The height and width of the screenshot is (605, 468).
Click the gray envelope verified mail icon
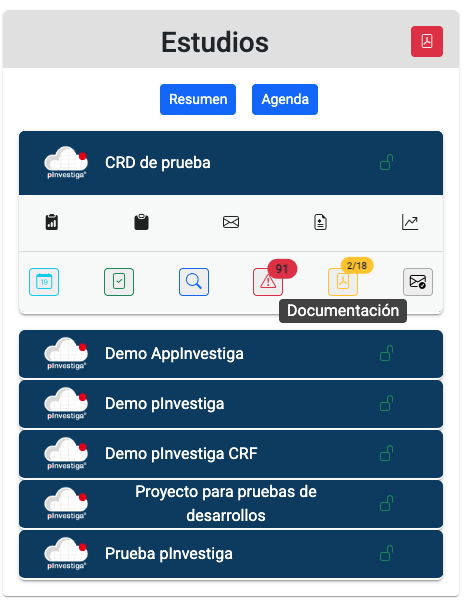(x=417, y=282)
